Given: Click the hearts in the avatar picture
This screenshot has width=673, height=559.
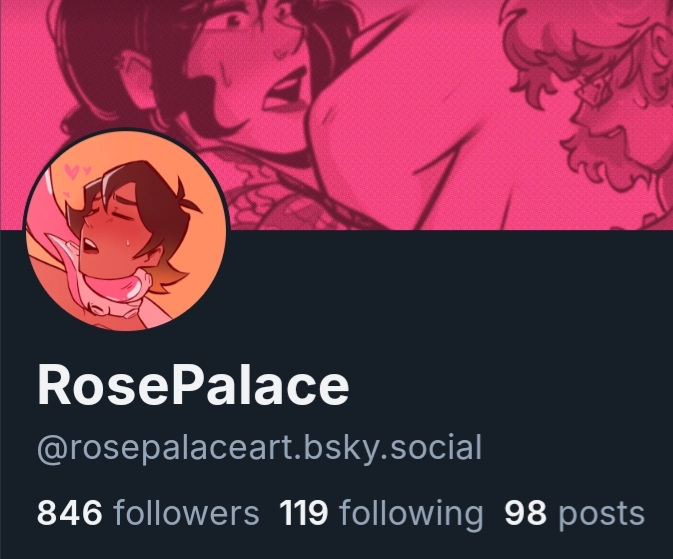Looking at the screenshot, I should [x=76, y=172].
